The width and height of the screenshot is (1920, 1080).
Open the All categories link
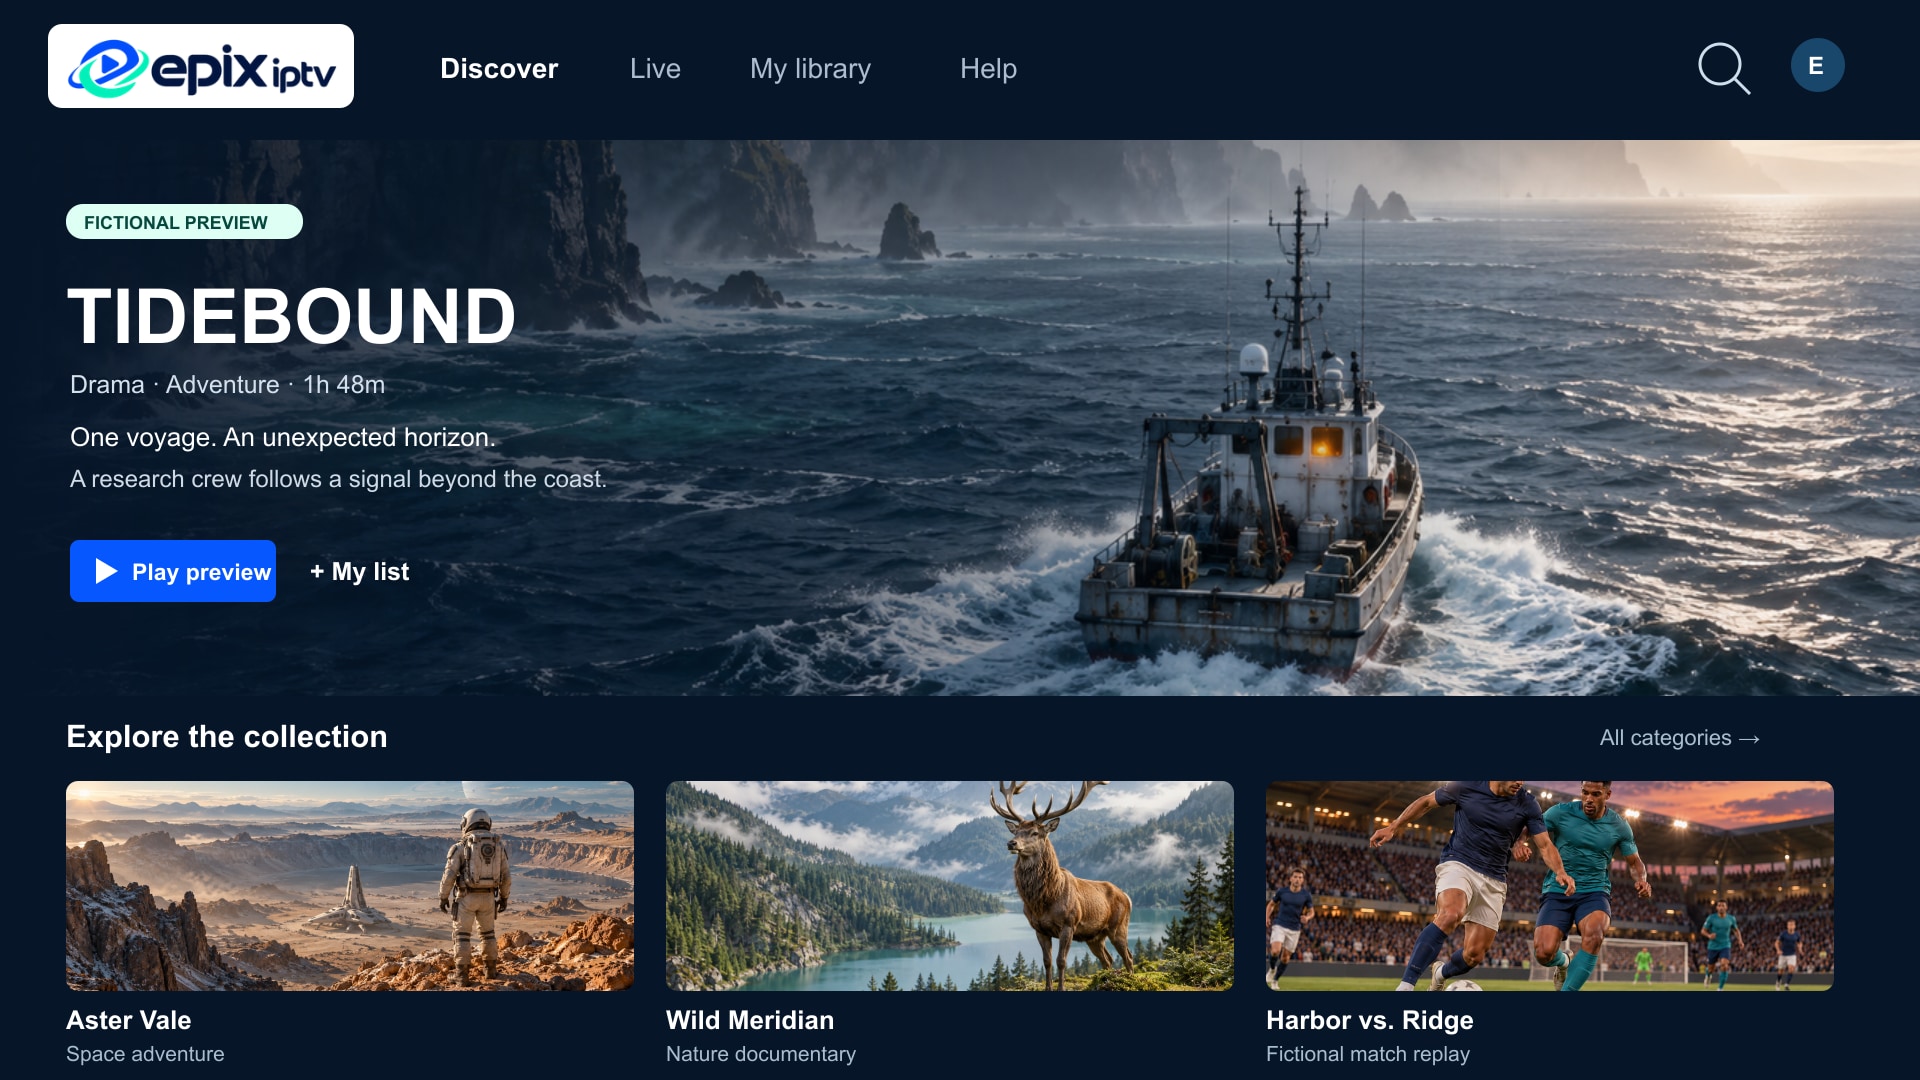[1679, 738]
